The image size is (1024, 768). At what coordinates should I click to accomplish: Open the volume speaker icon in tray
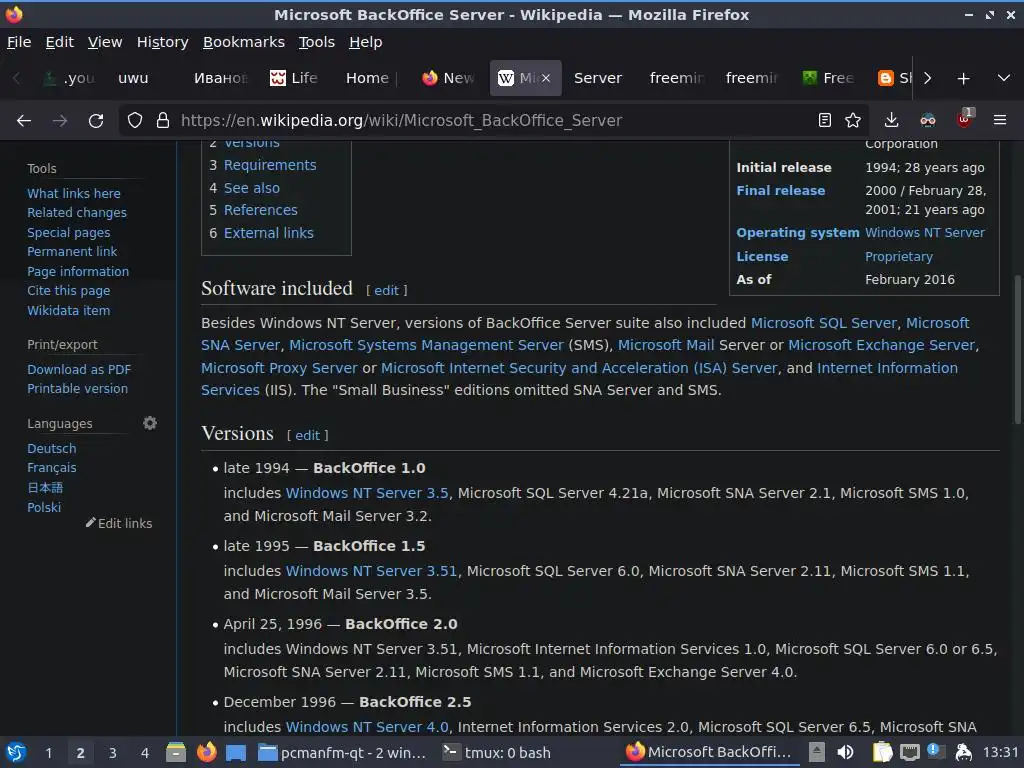(x=846, y=752)
